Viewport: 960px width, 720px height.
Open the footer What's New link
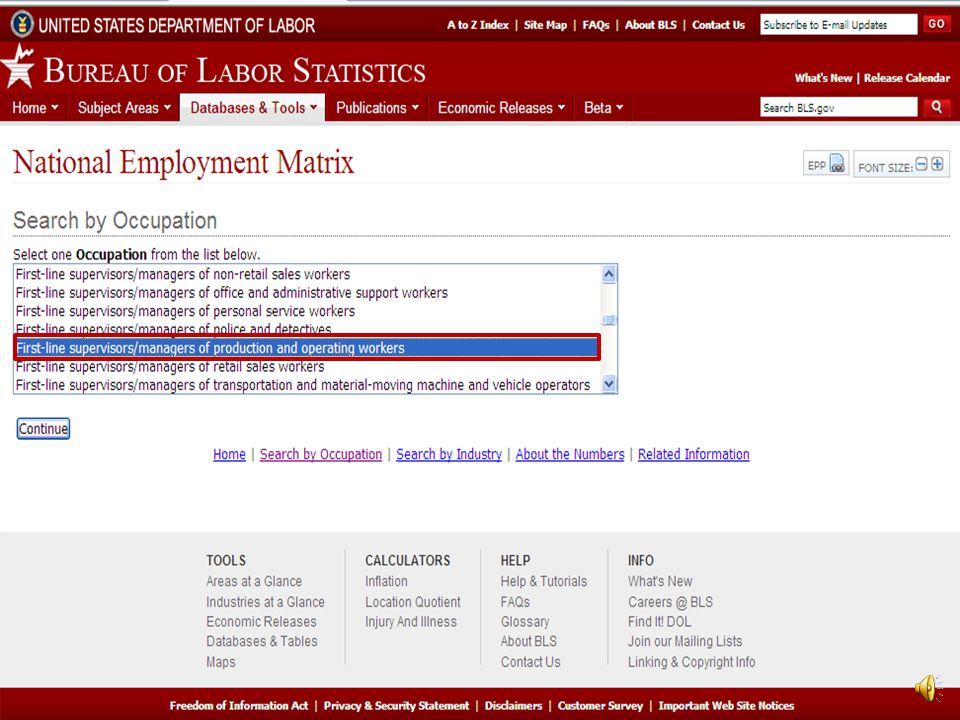click(660, 581)
